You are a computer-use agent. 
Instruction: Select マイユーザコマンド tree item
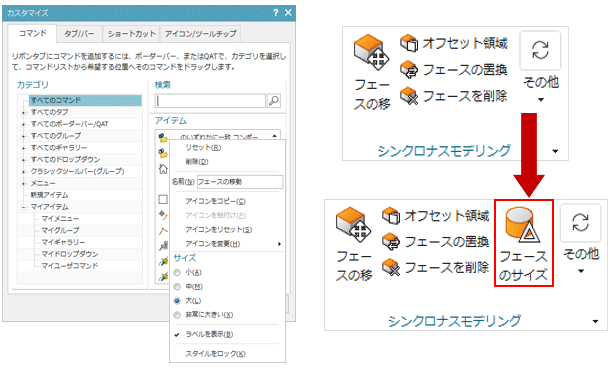coord(69,266)
